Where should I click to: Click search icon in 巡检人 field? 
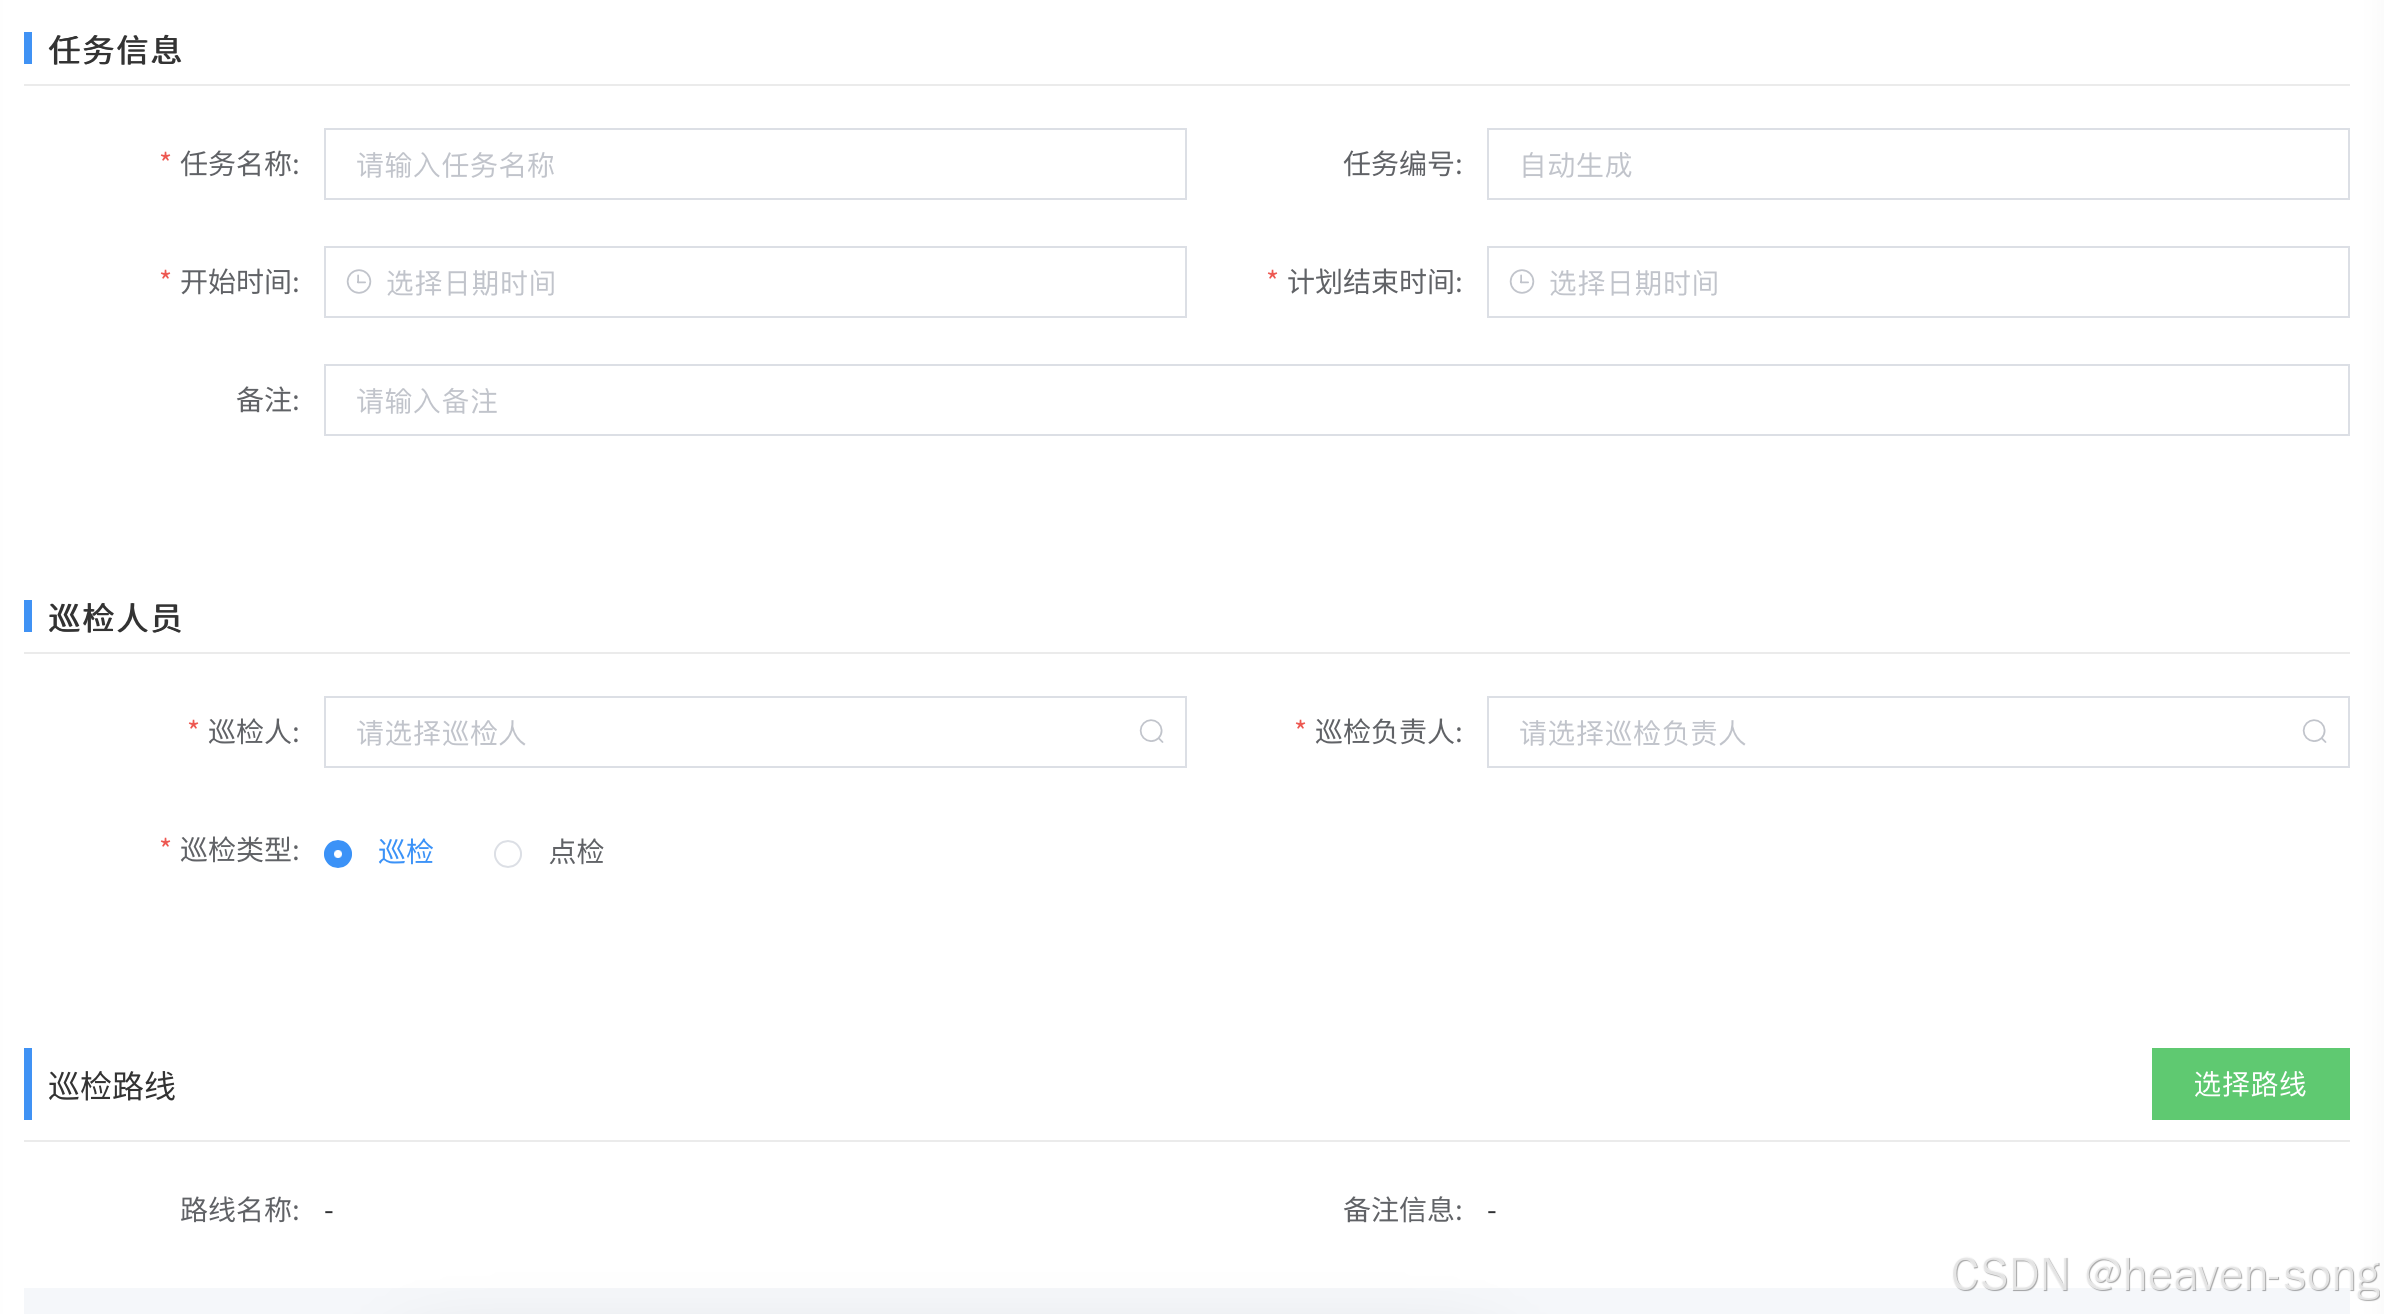[1151, 732]
